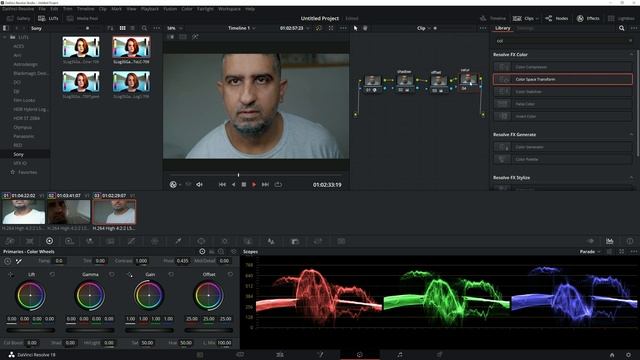Viewport: 640px width, 360px height.
Task: Open the Clip node mode dropdown
Action: 424,28
